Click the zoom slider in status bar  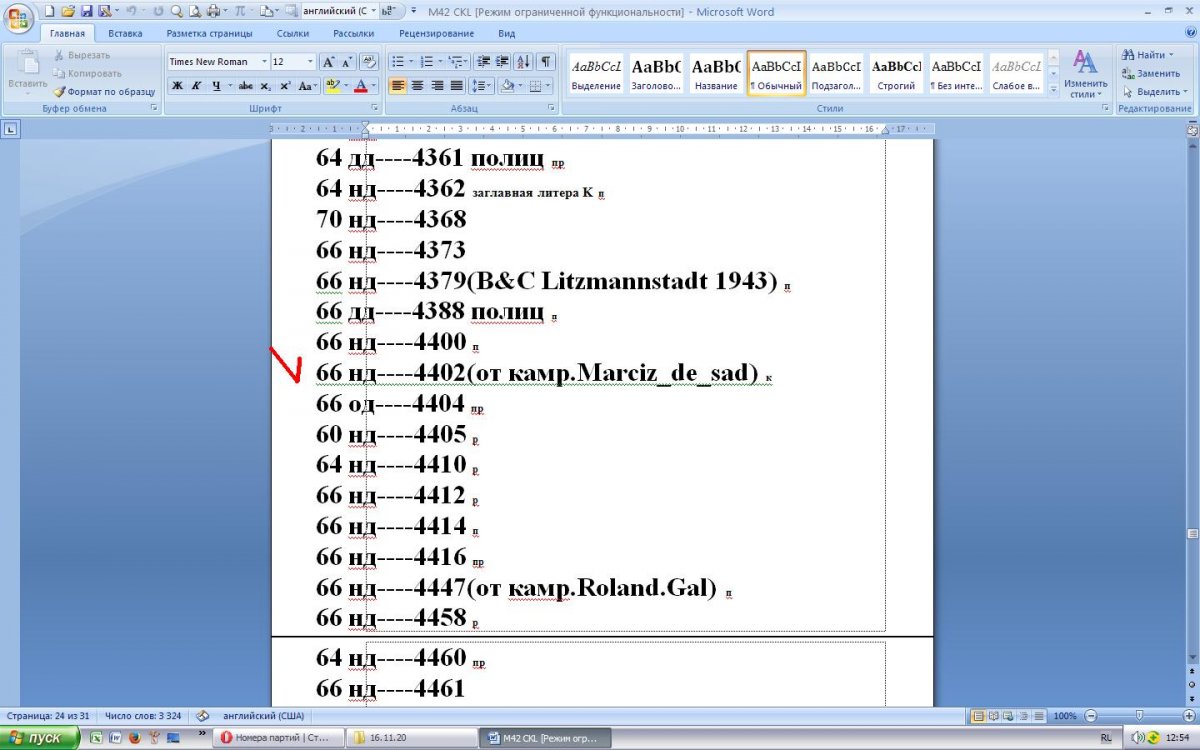tap(1138, 716)
